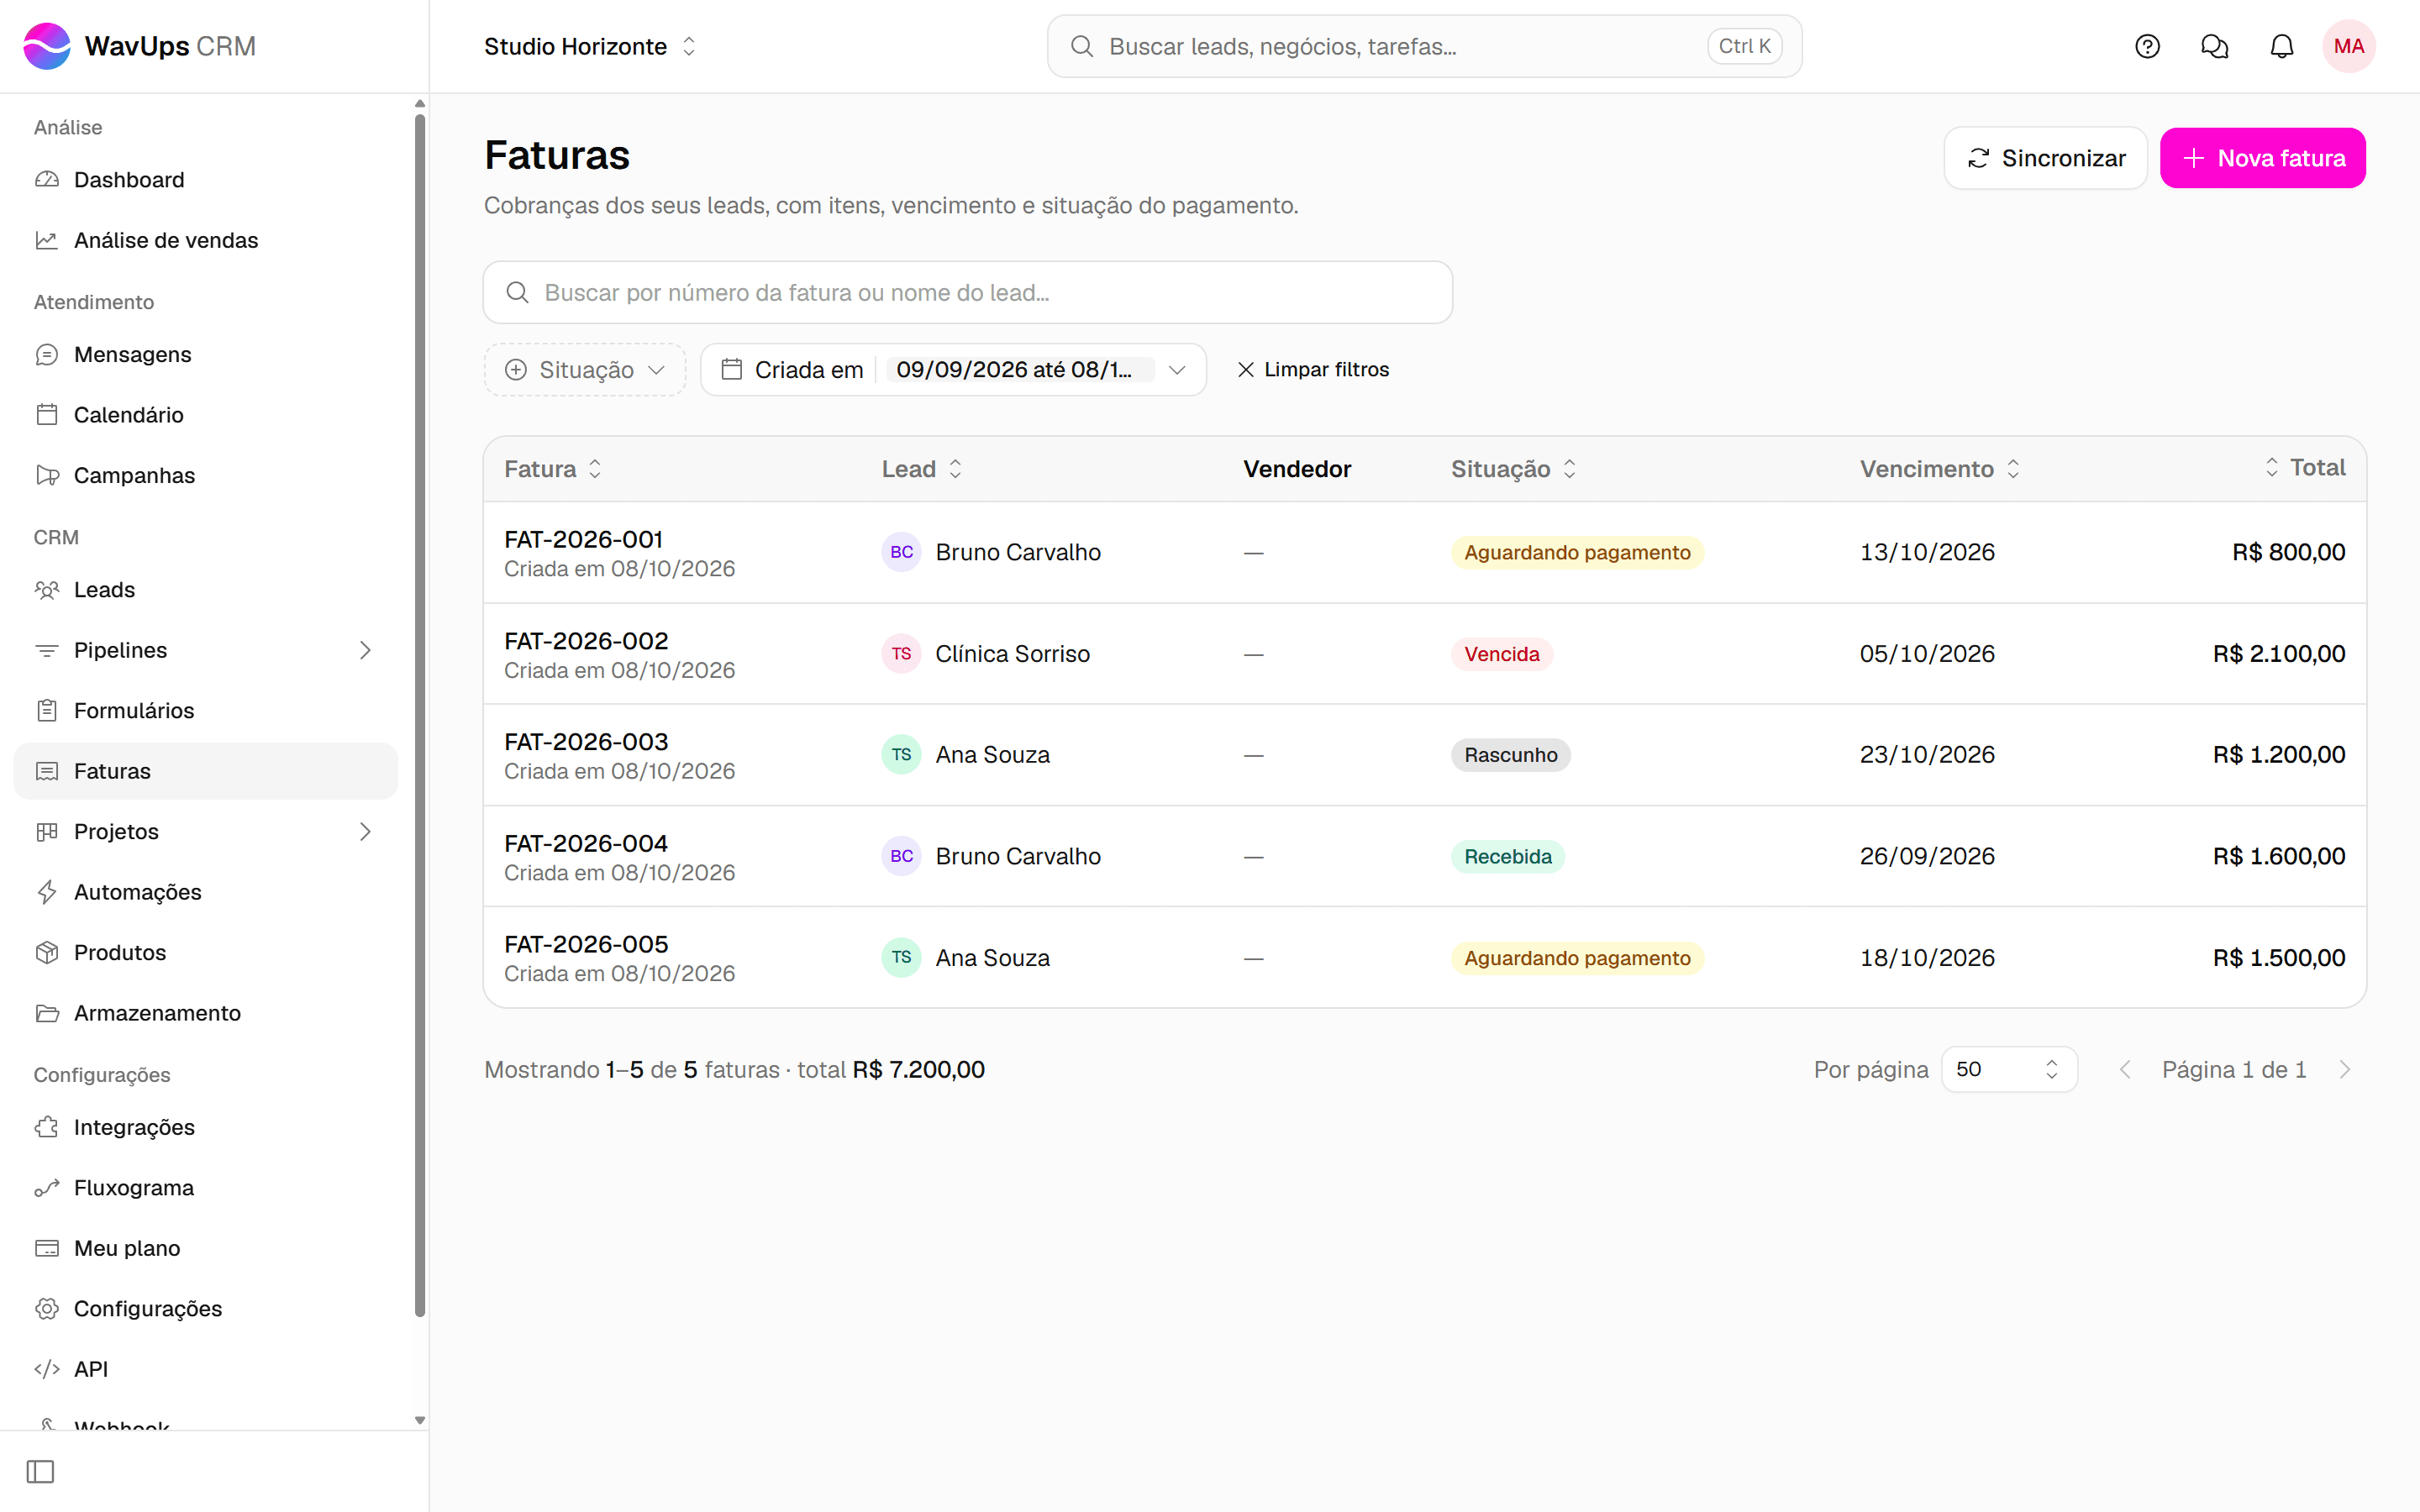The image size is (2420, 1512).
Task: Select the Faturas sidebar item
Action: coord(206,771)
